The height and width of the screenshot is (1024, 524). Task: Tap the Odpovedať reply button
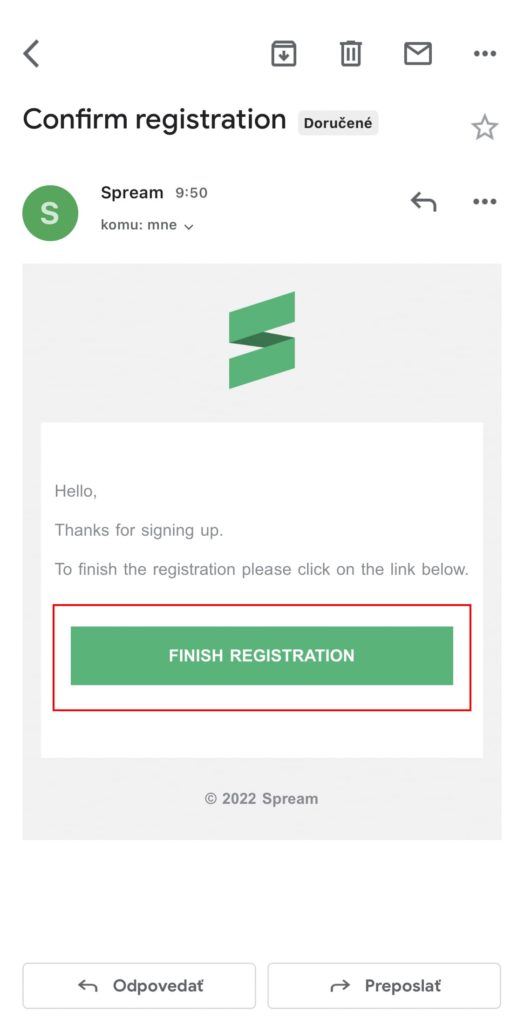point(139,985)
